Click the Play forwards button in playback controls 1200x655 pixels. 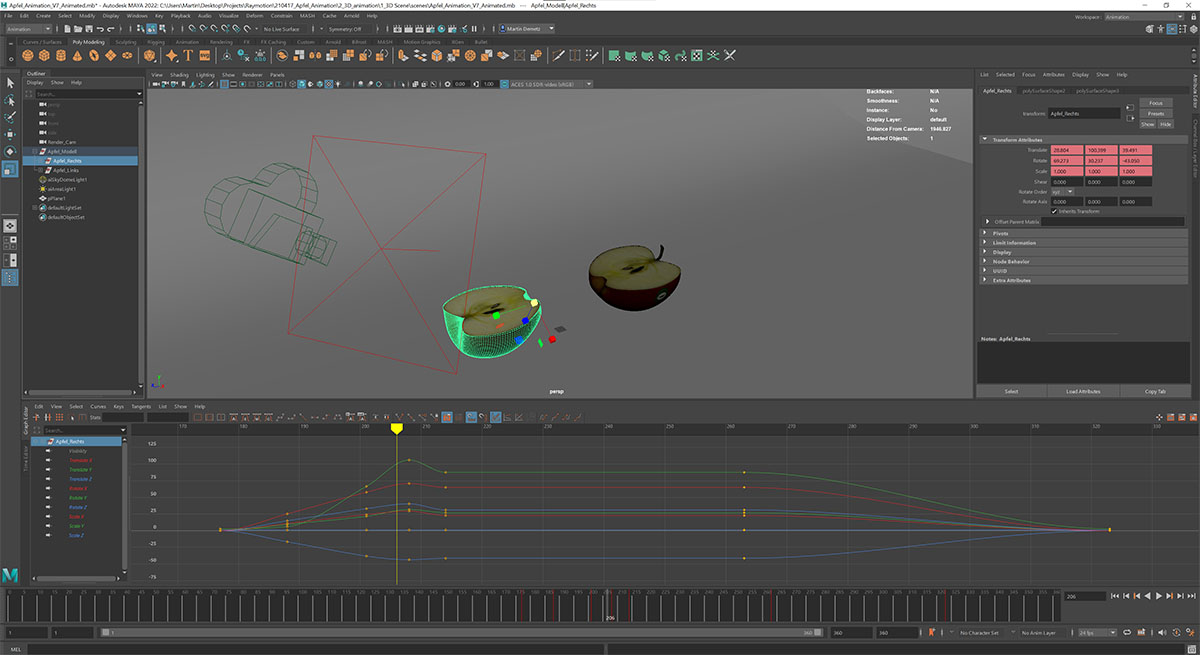1158,596
